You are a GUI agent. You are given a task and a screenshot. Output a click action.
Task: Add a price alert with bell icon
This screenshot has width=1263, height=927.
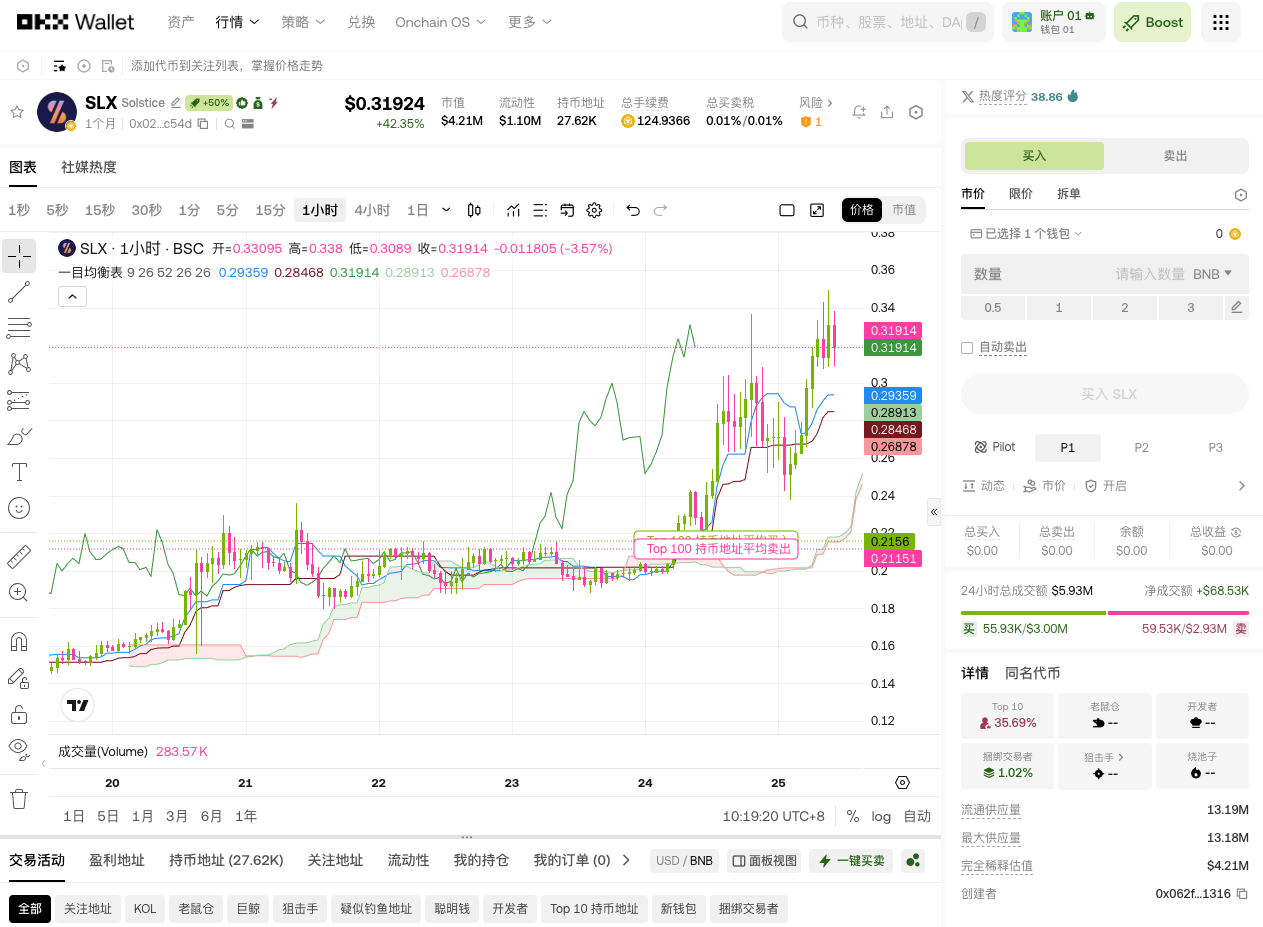[x=859, y=112]
